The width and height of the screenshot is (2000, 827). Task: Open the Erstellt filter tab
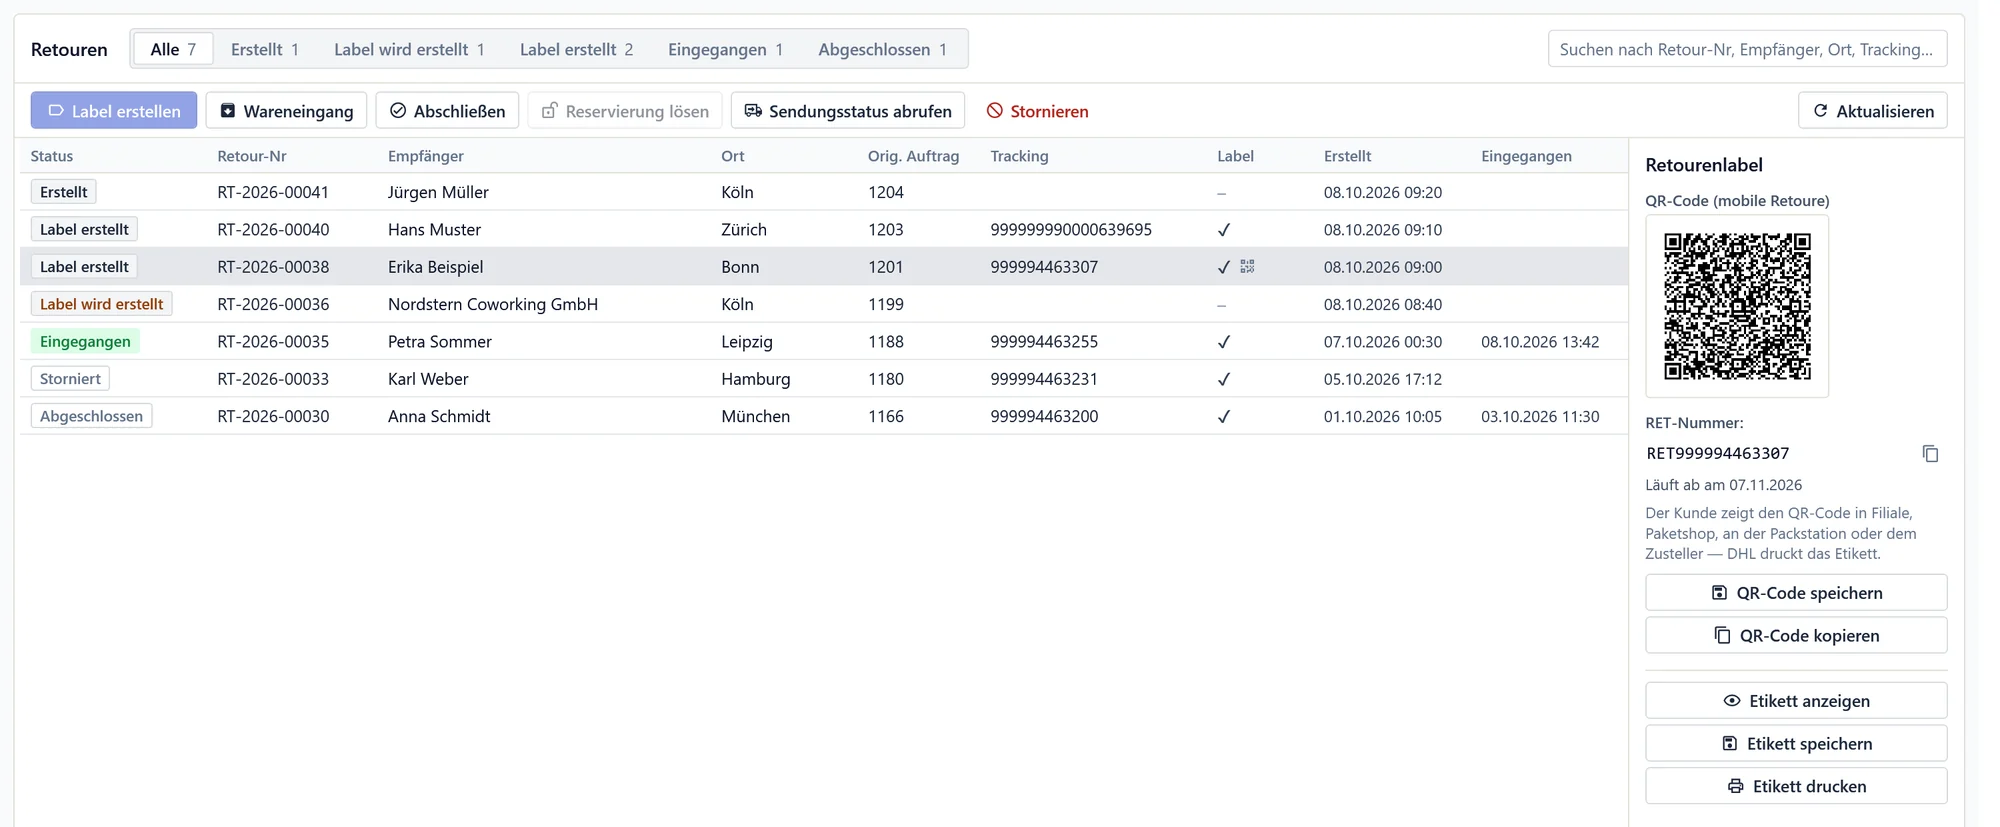click(265, 49)
